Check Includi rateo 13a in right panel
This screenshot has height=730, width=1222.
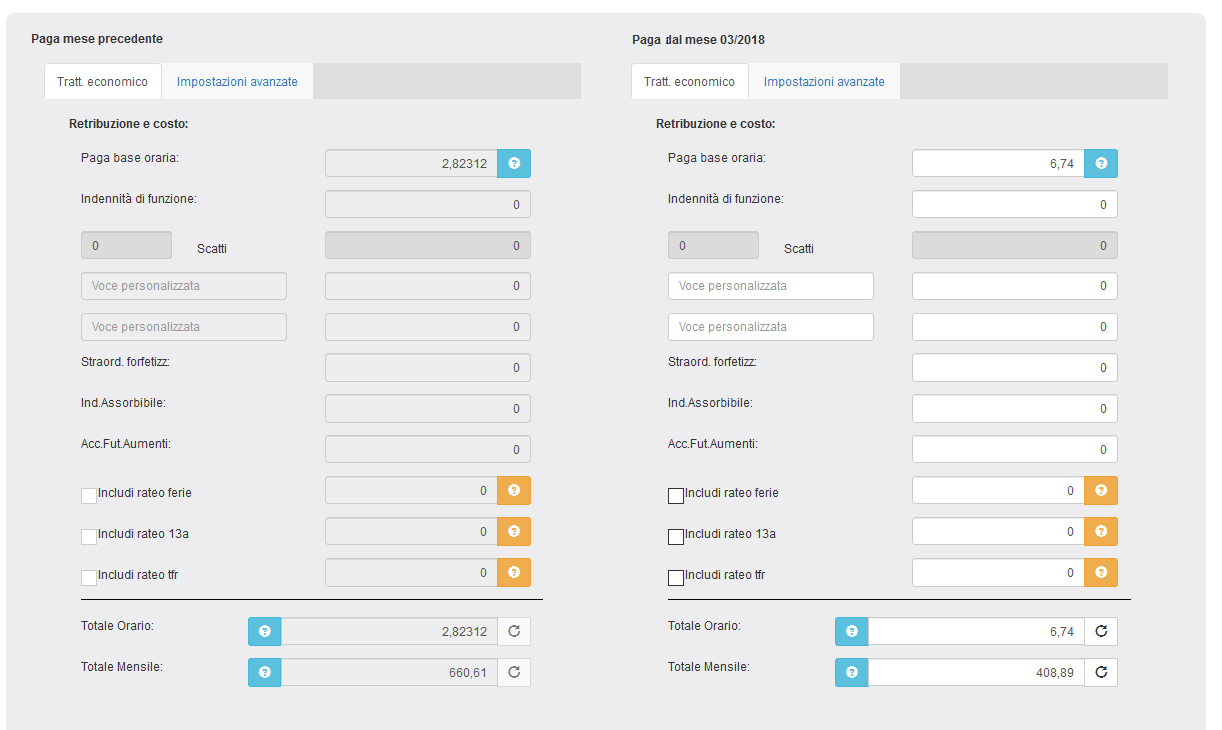pos(676,536)
